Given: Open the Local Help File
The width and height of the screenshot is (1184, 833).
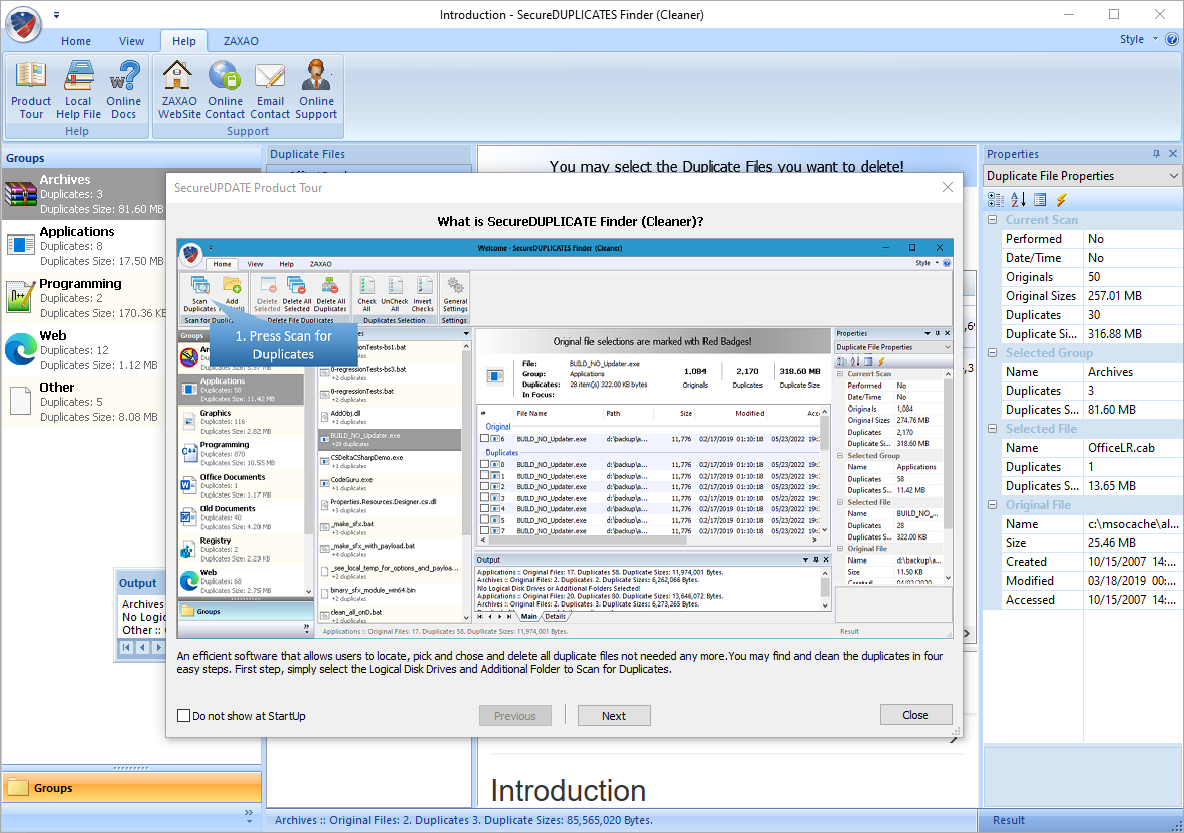Looking at the screenshot, I should [x=78, y=91].
